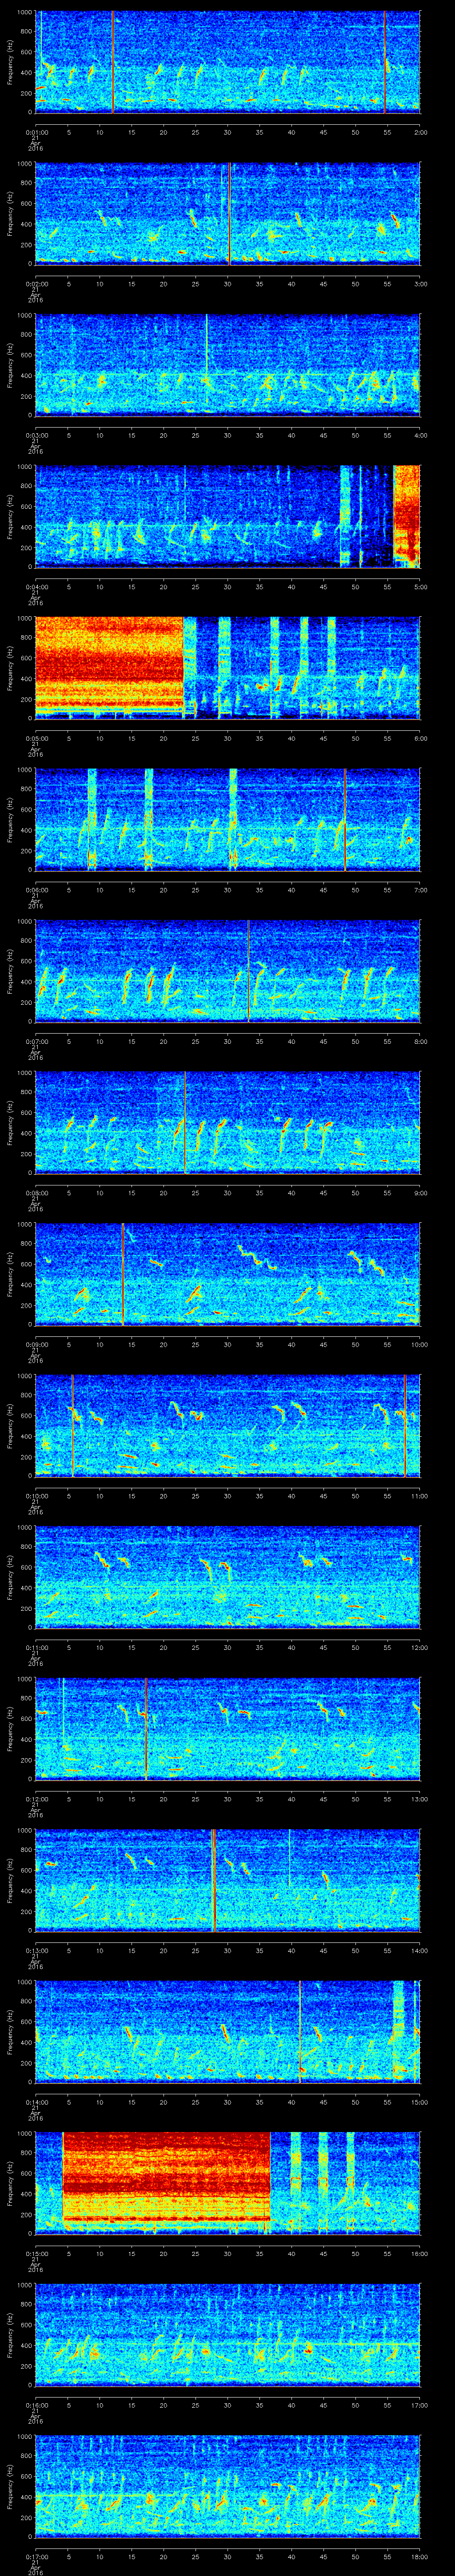
Task: Open the spectrogram starting at 0:02:00
Action: click(x=227, y=213)
